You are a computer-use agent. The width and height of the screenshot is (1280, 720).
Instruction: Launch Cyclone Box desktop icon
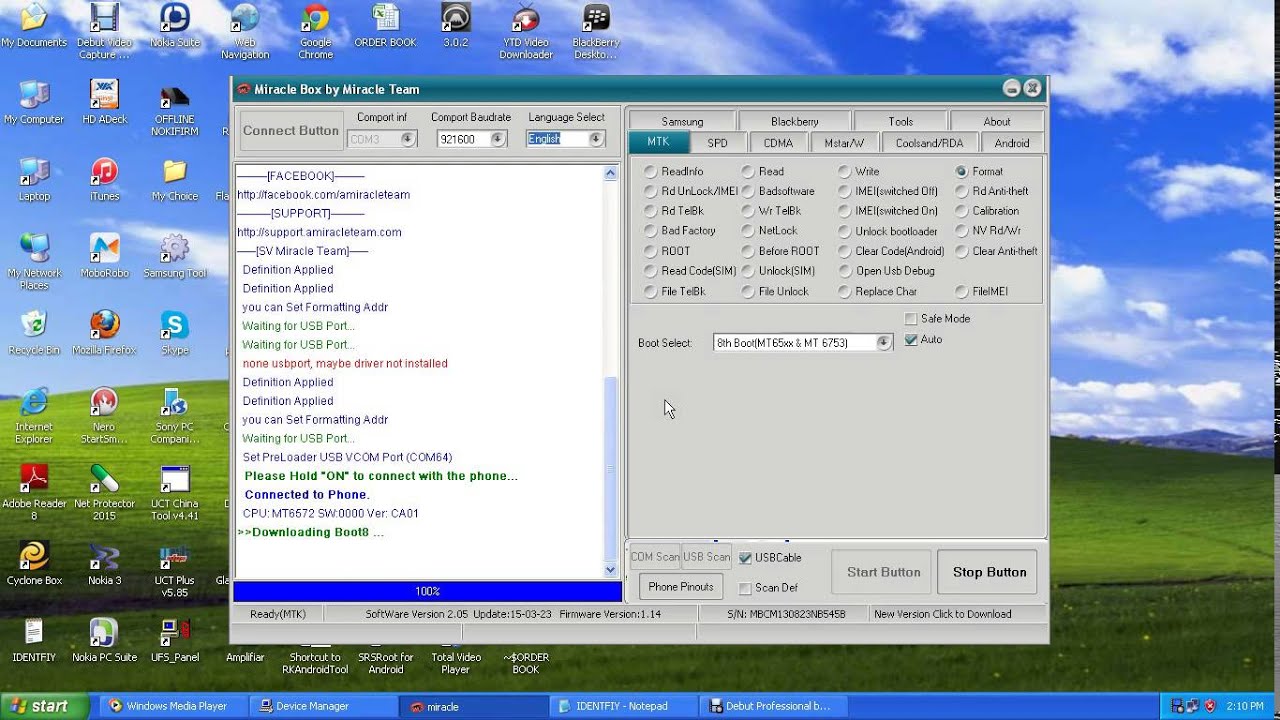click(x=34, y=564)
